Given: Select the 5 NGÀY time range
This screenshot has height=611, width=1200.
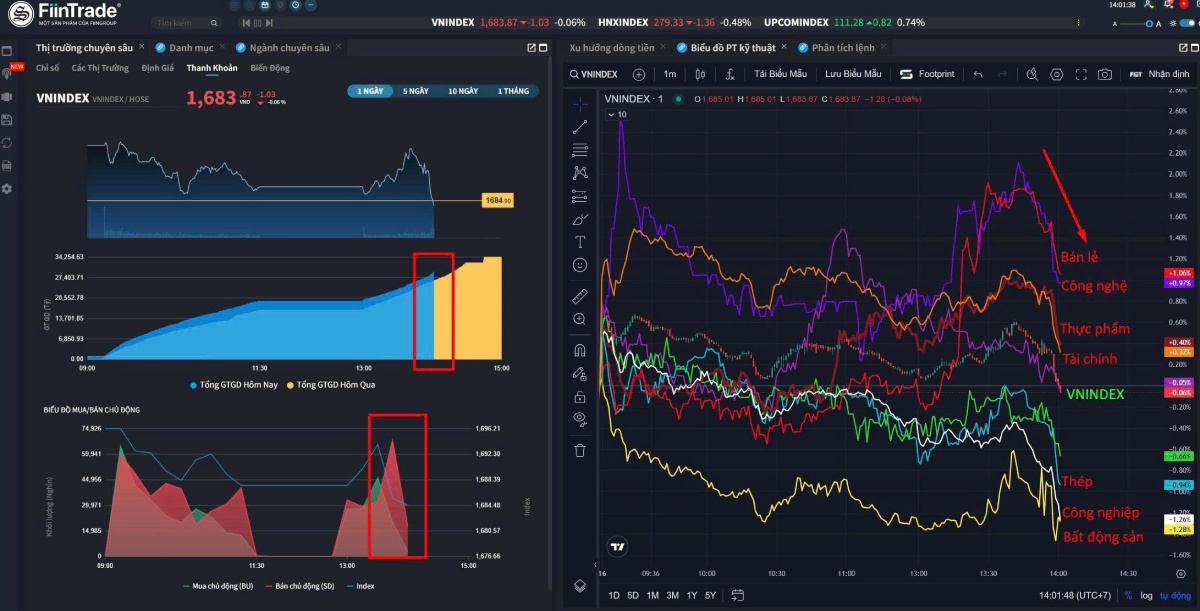Looking at the screenshot, I should coord(416,91).
